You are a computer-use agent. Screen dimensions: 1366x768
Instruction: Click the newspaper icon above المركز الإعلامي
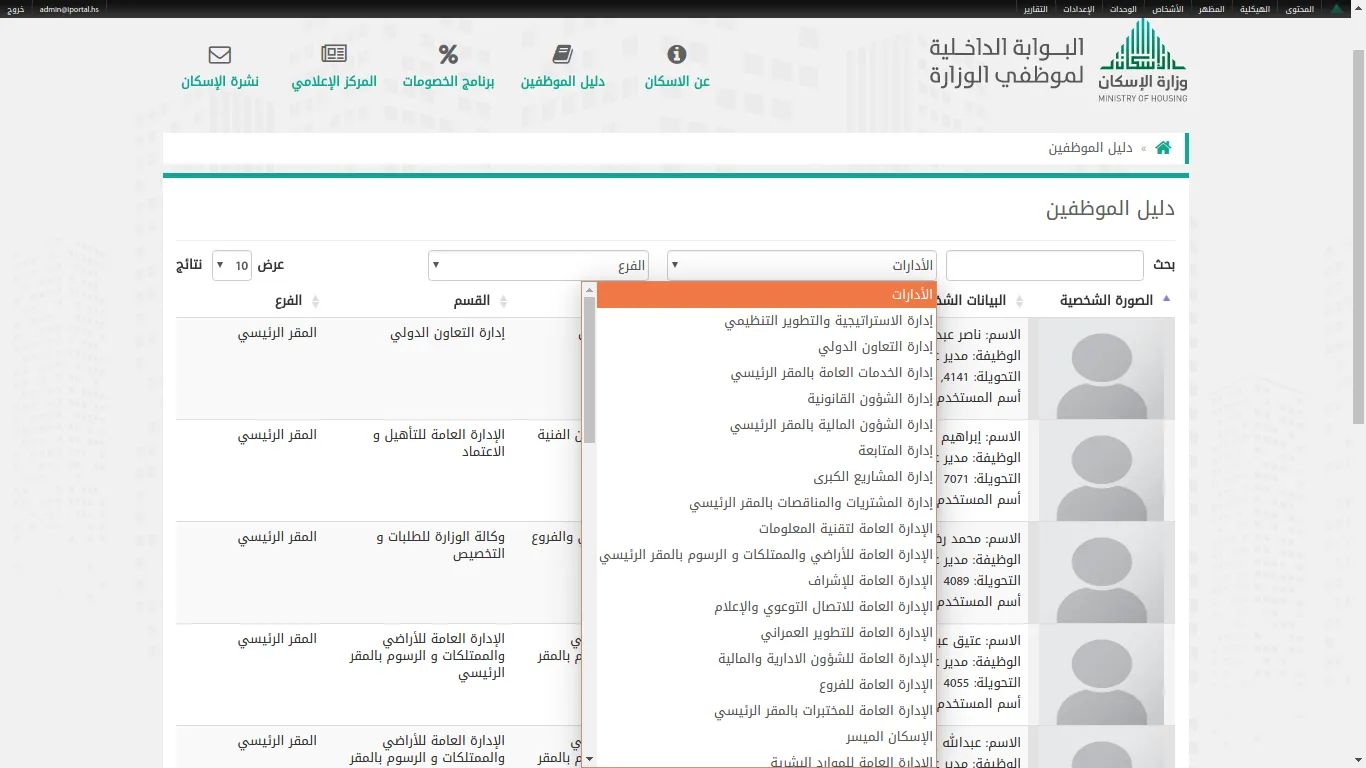pos(334,54)
